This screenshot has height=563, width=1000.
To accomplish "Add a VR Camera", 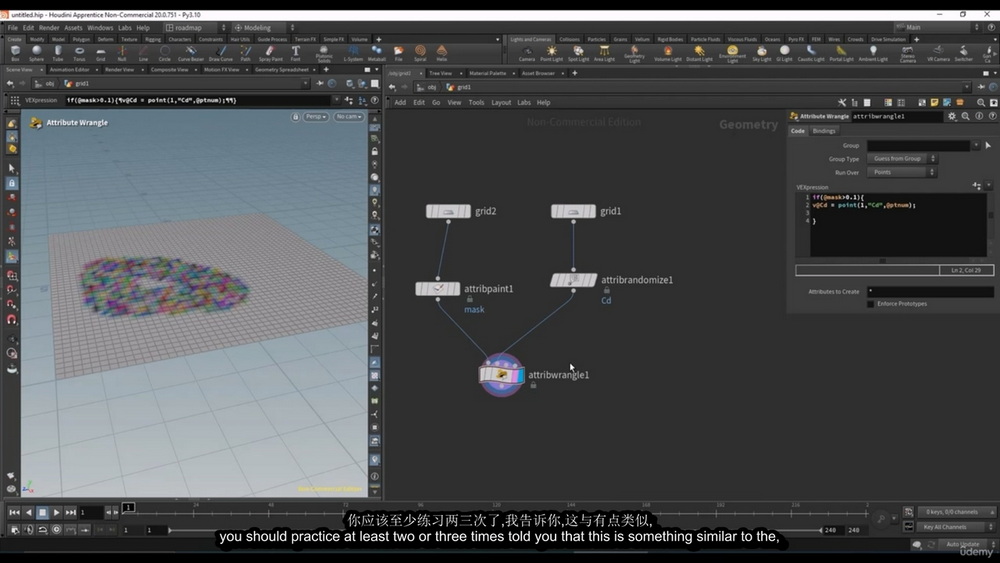I will click(x=938, y=53).
